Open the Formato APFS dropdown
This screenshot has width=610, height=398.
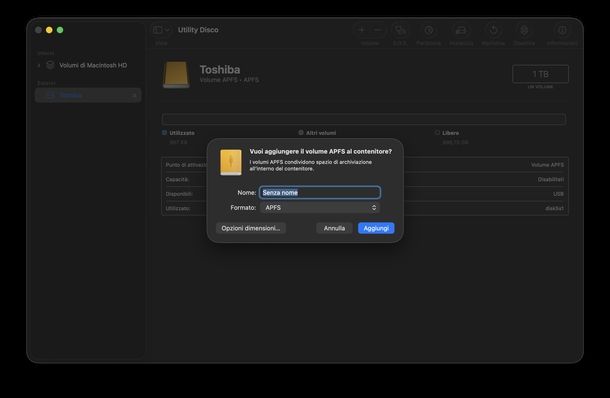pyautogui.click(x=320, y=208)
